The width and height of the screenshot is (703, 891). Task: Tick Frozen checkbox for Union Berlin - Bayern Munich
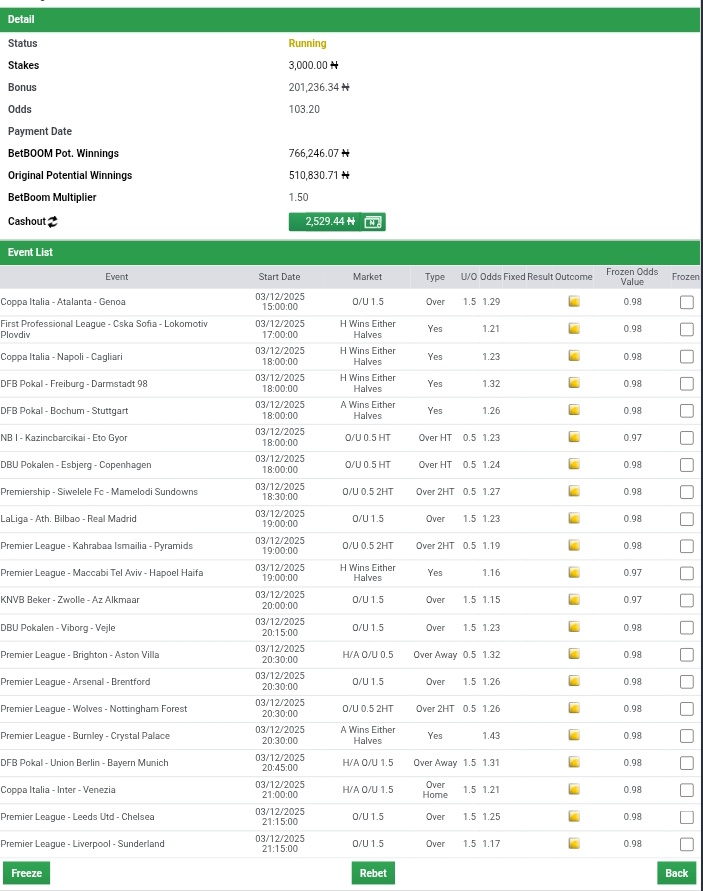687,763
